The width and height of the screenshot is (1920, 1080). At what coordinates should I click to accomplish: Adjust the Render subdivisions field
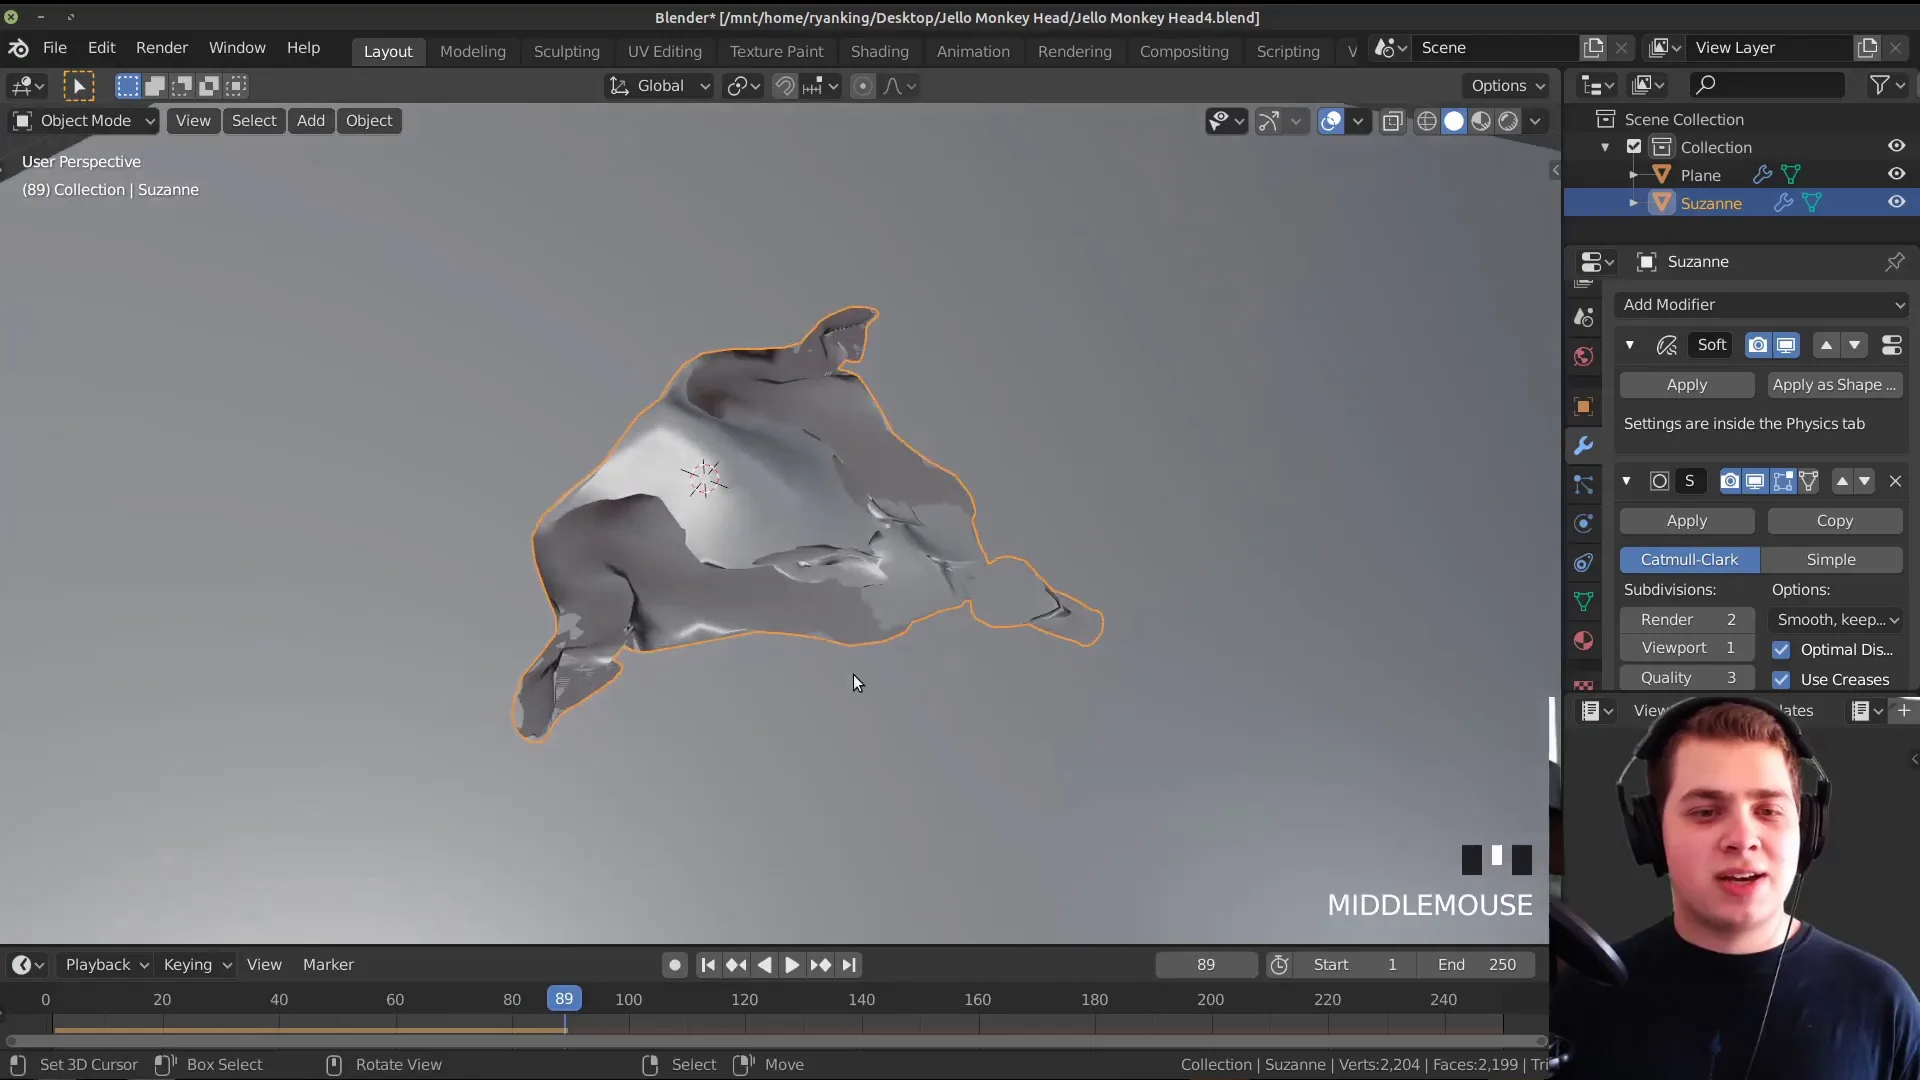(x=1688, y=620)
